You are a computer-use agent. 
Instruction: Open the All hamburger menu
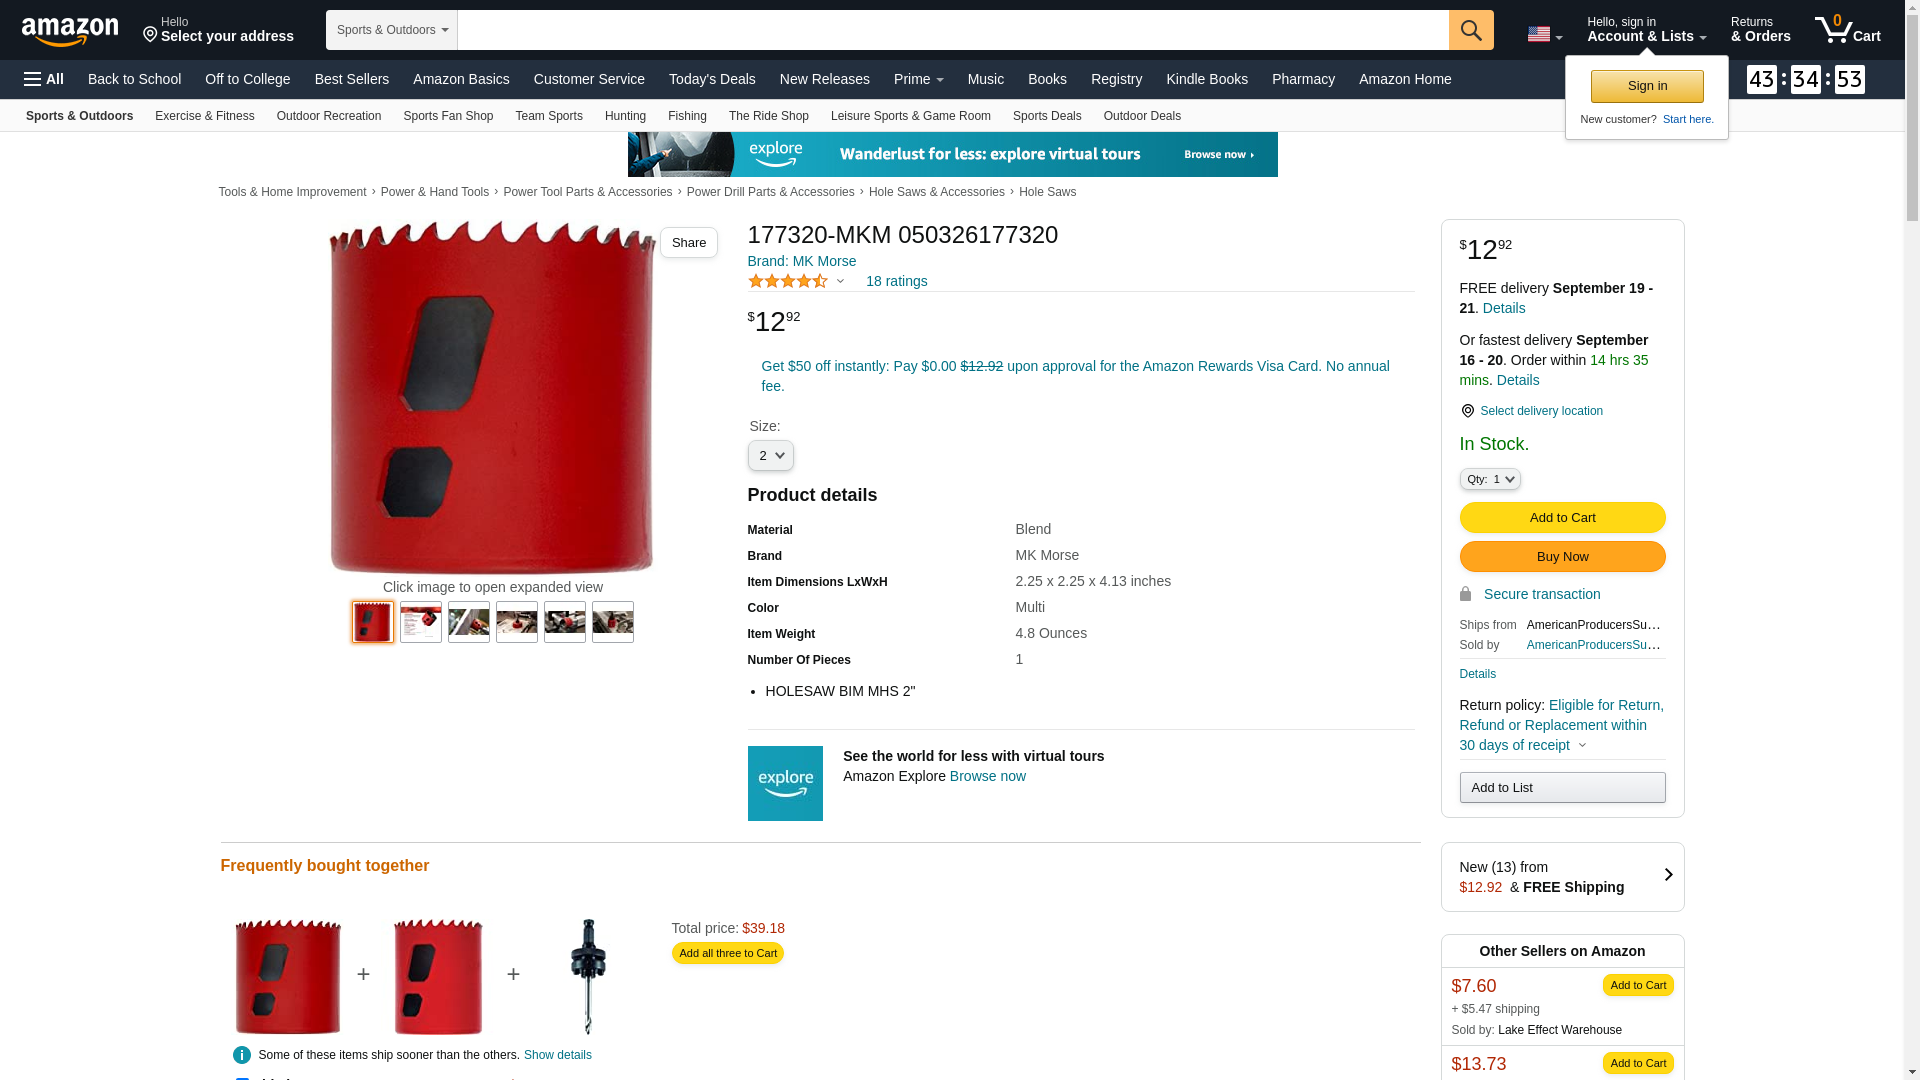44,79
